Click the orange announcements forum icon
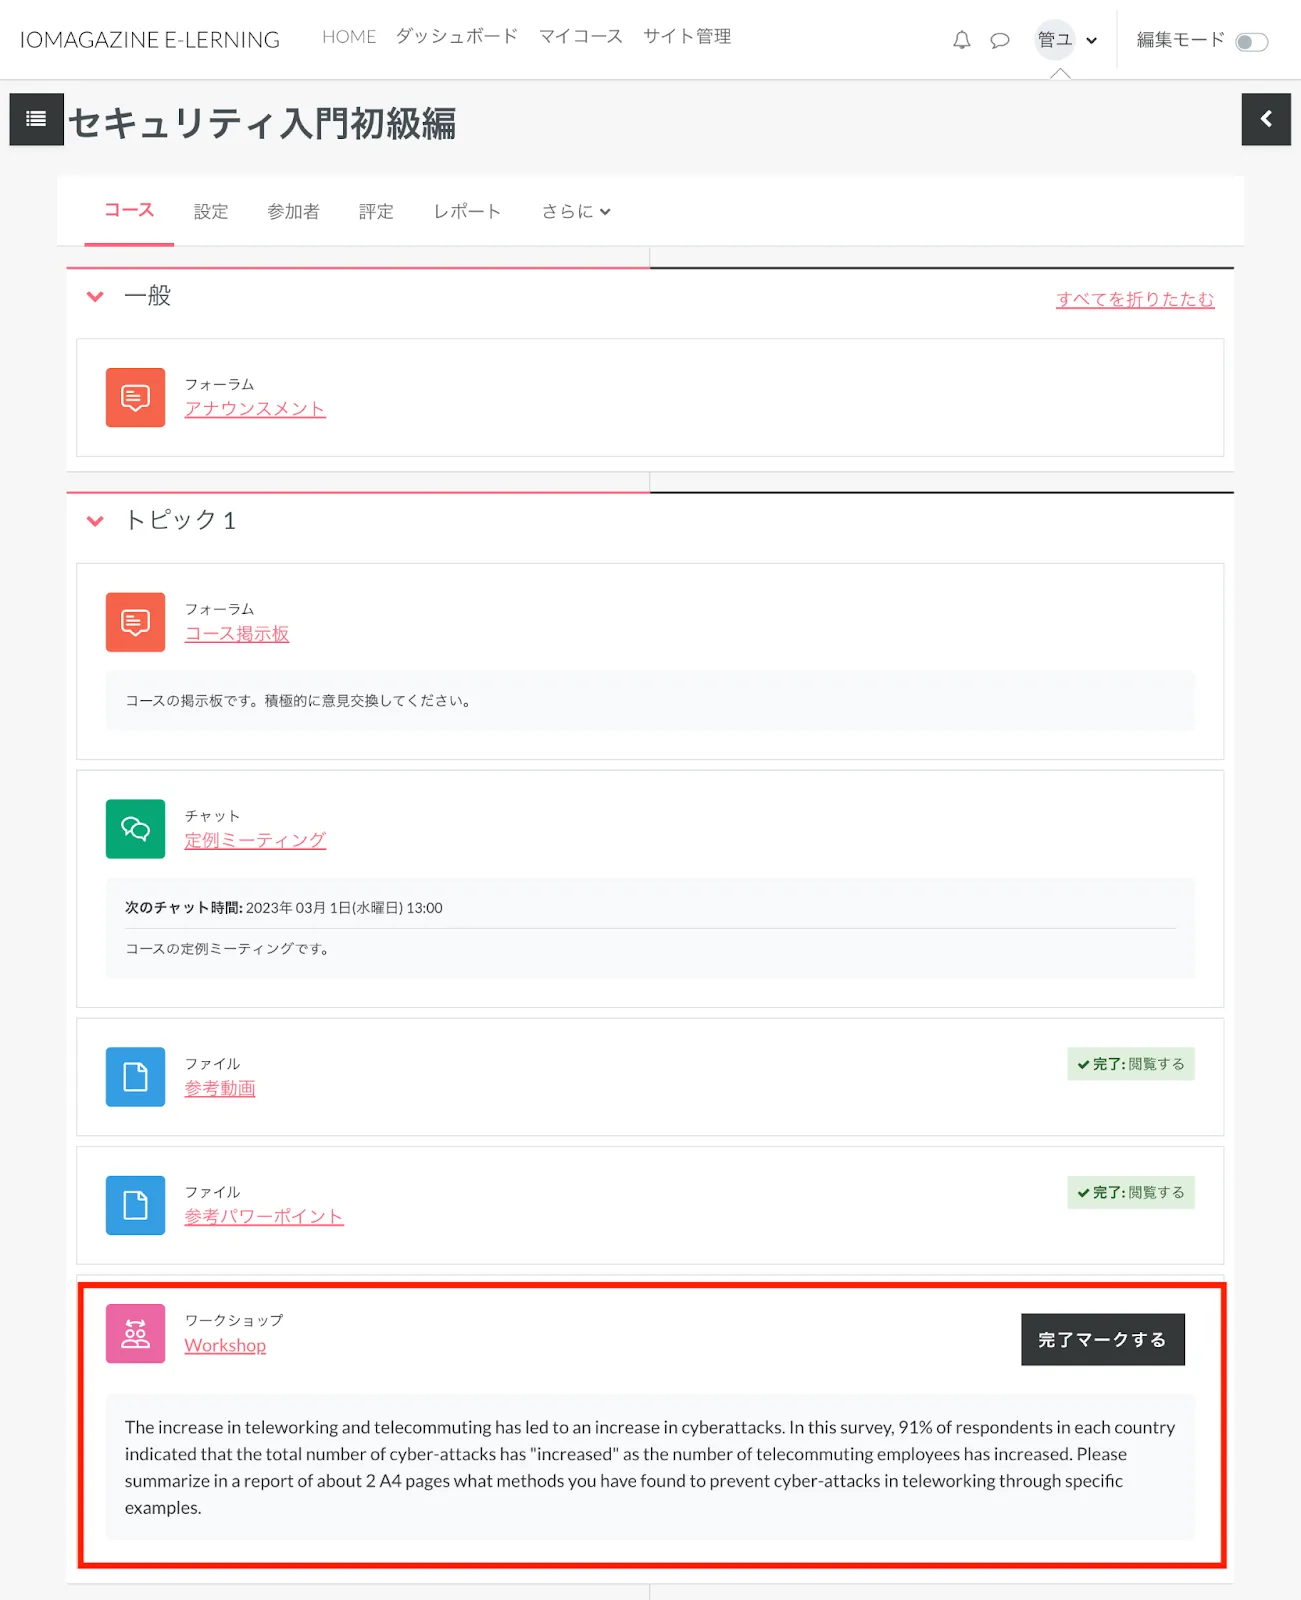Viewport: 1301px width, 1600px height. coord(135,398)
